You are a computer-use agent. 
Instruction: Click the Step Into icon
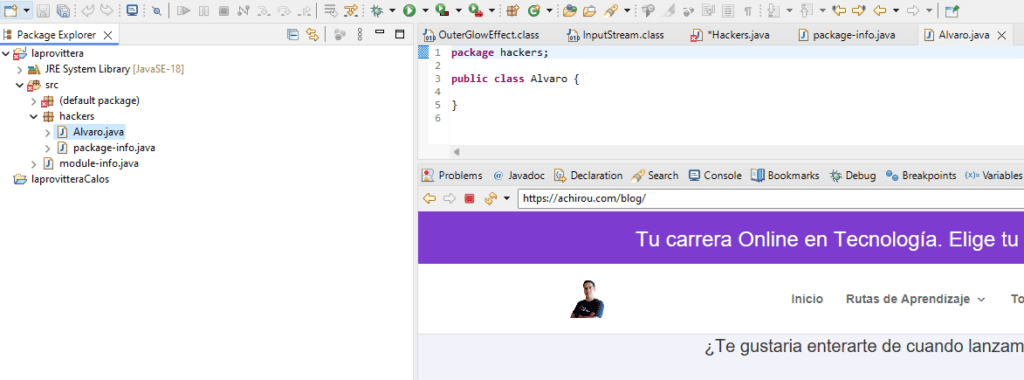(264, 10)
